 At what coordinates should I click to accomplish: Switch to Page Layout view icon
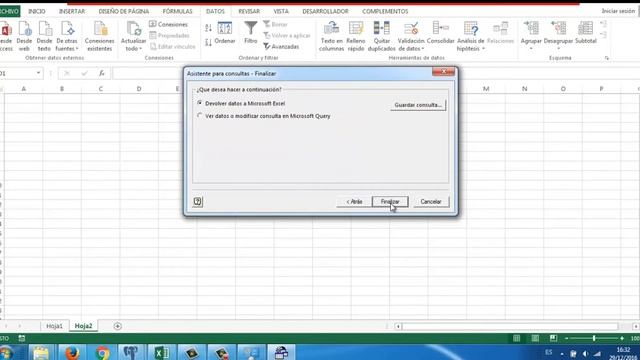point(535,338)
